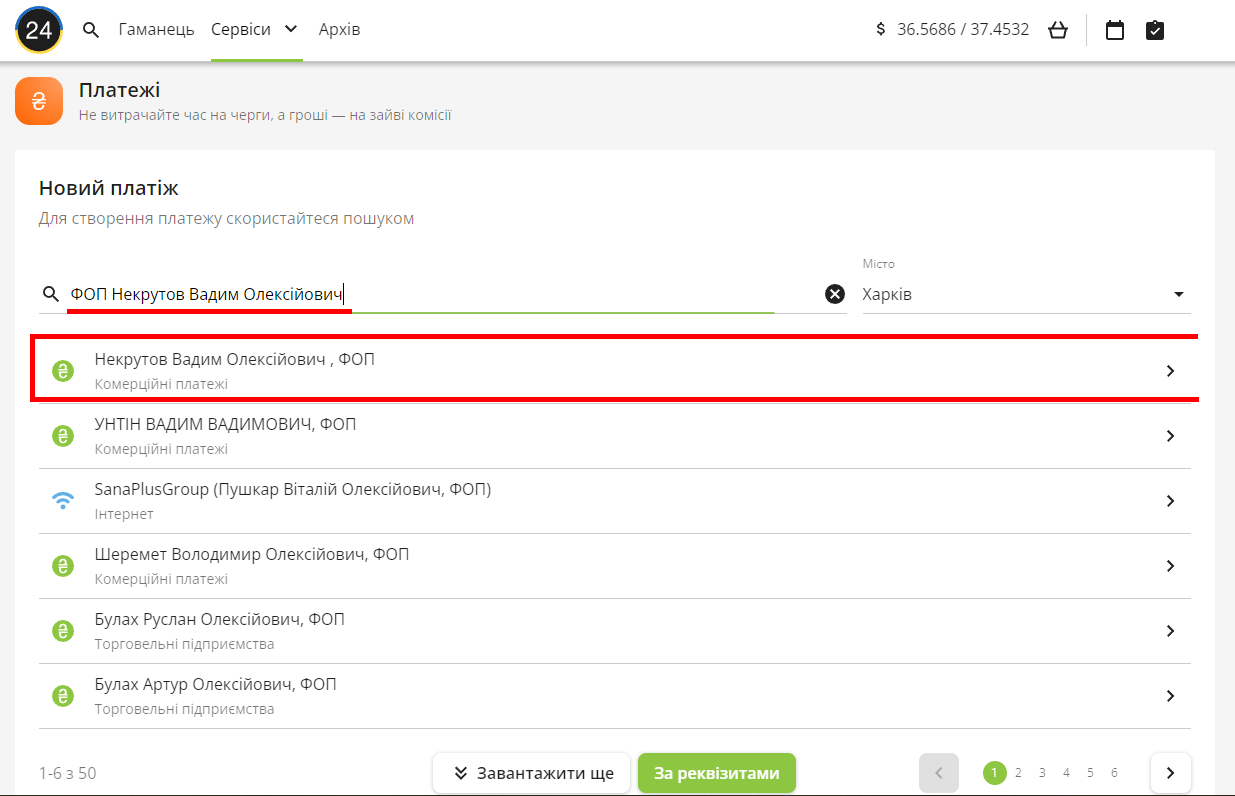Screen dimensions: 1235x796
Task: Go to page 3 of results
Action: (x=1042, y=773)
